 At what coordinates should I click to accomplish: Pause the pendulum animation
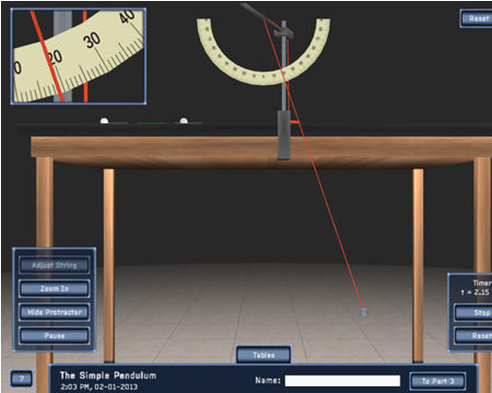pyautogui.click(x=54, y=336)
